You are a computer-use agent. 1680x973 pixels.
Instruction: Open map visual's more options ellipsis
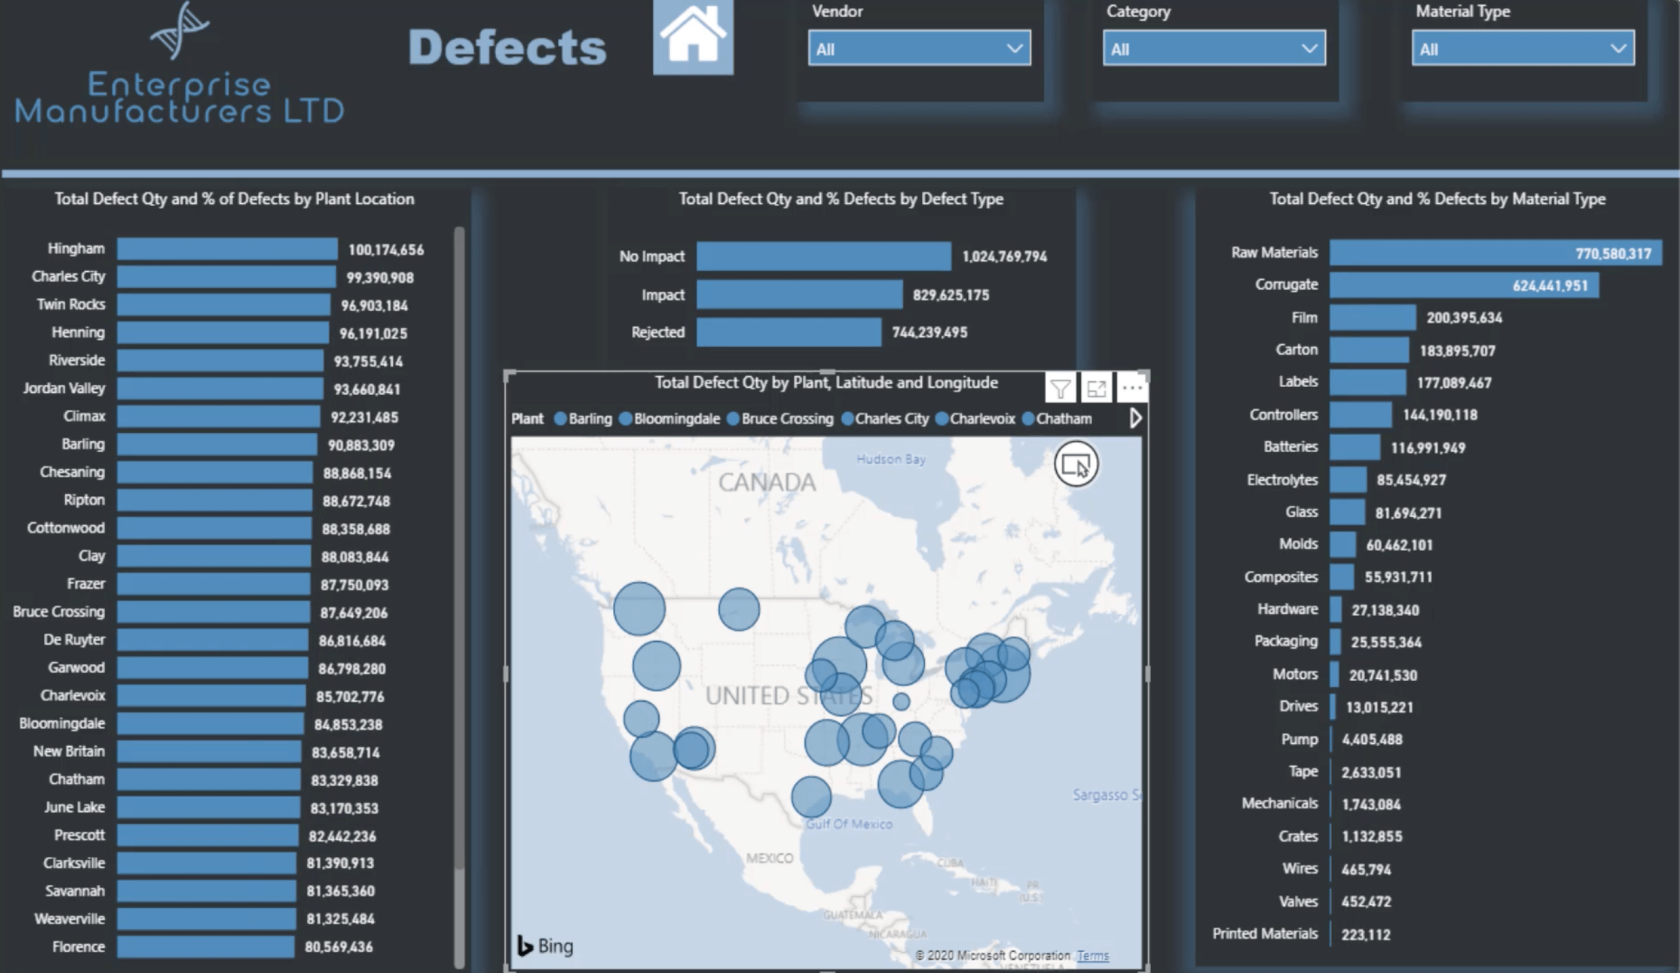click(x=1132, y=388)
